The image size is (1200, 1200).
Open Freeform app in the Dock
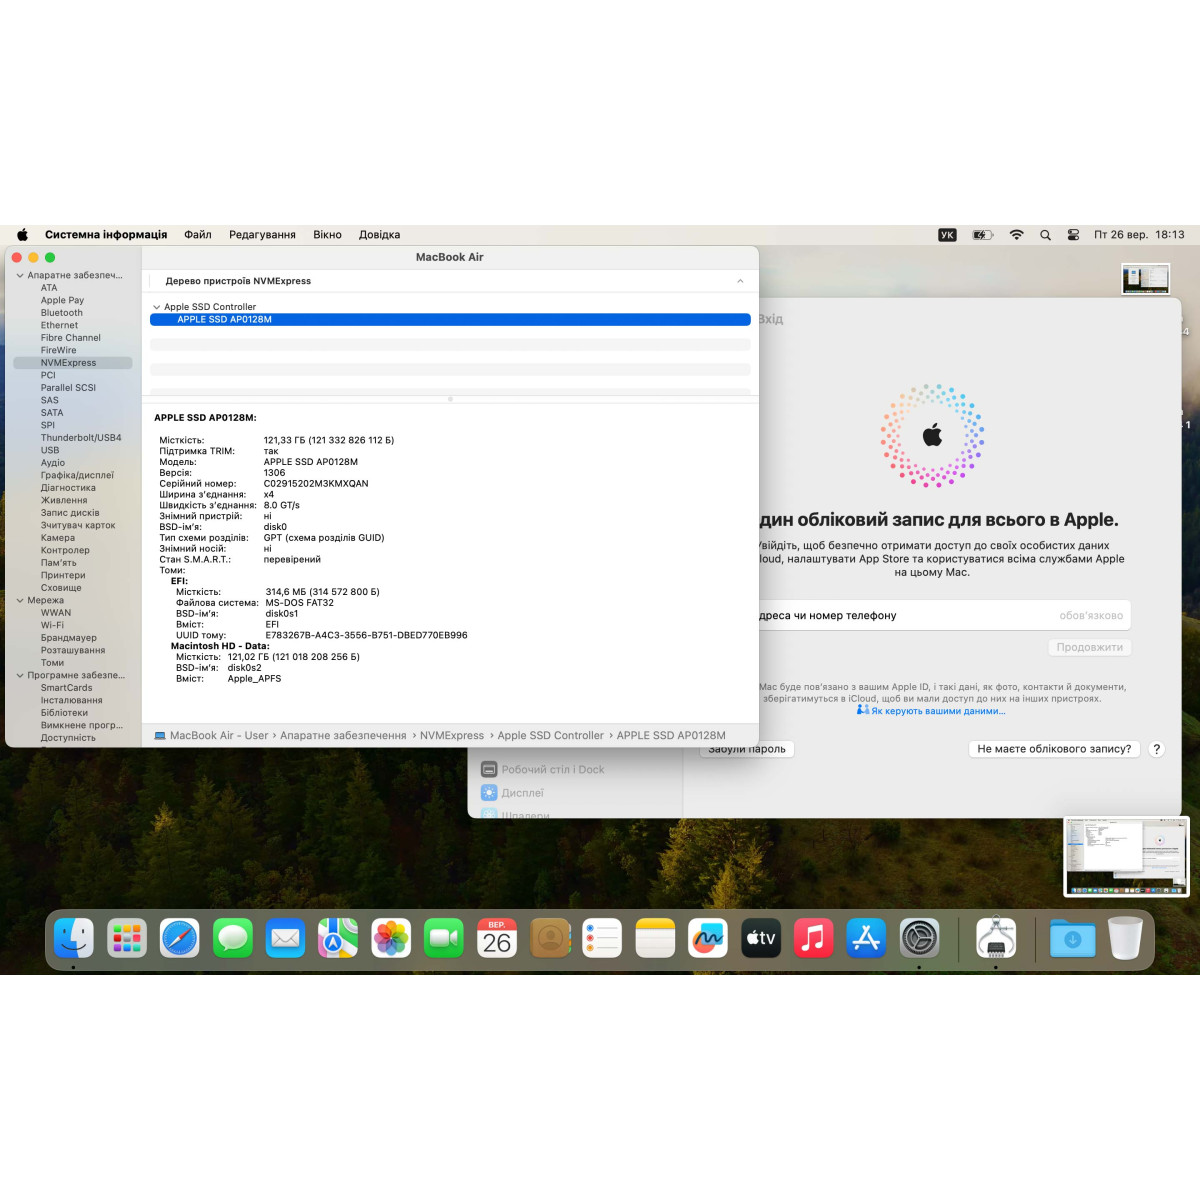click(708, 938)
